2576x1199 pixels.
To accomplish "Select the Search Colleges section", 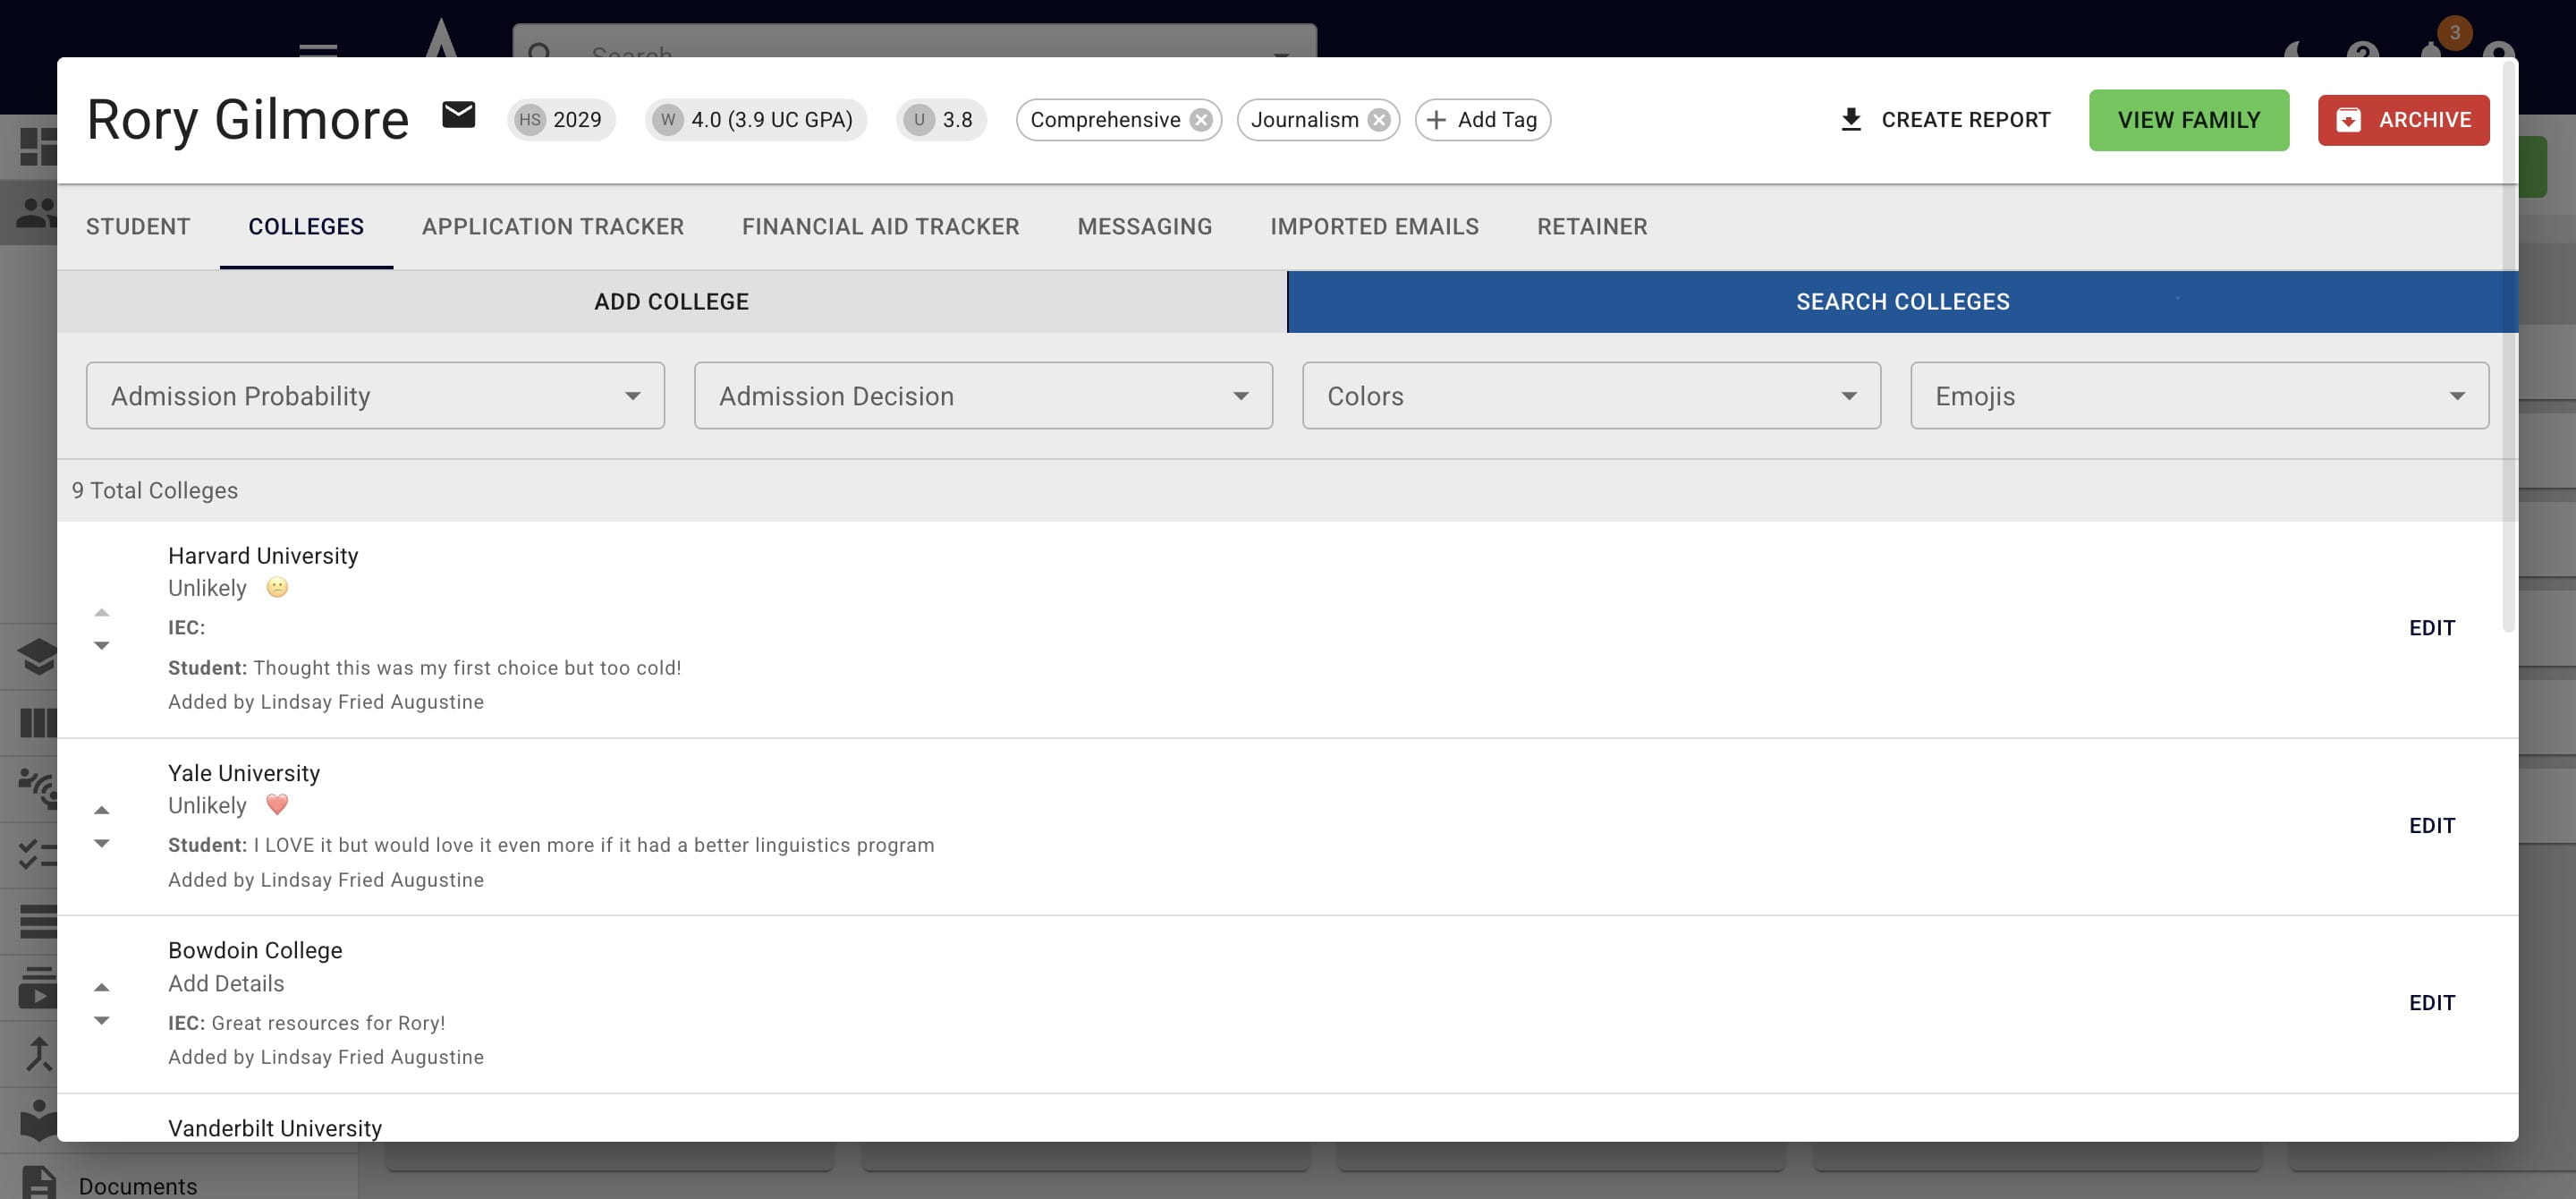I will click(x=1902, y=302).
